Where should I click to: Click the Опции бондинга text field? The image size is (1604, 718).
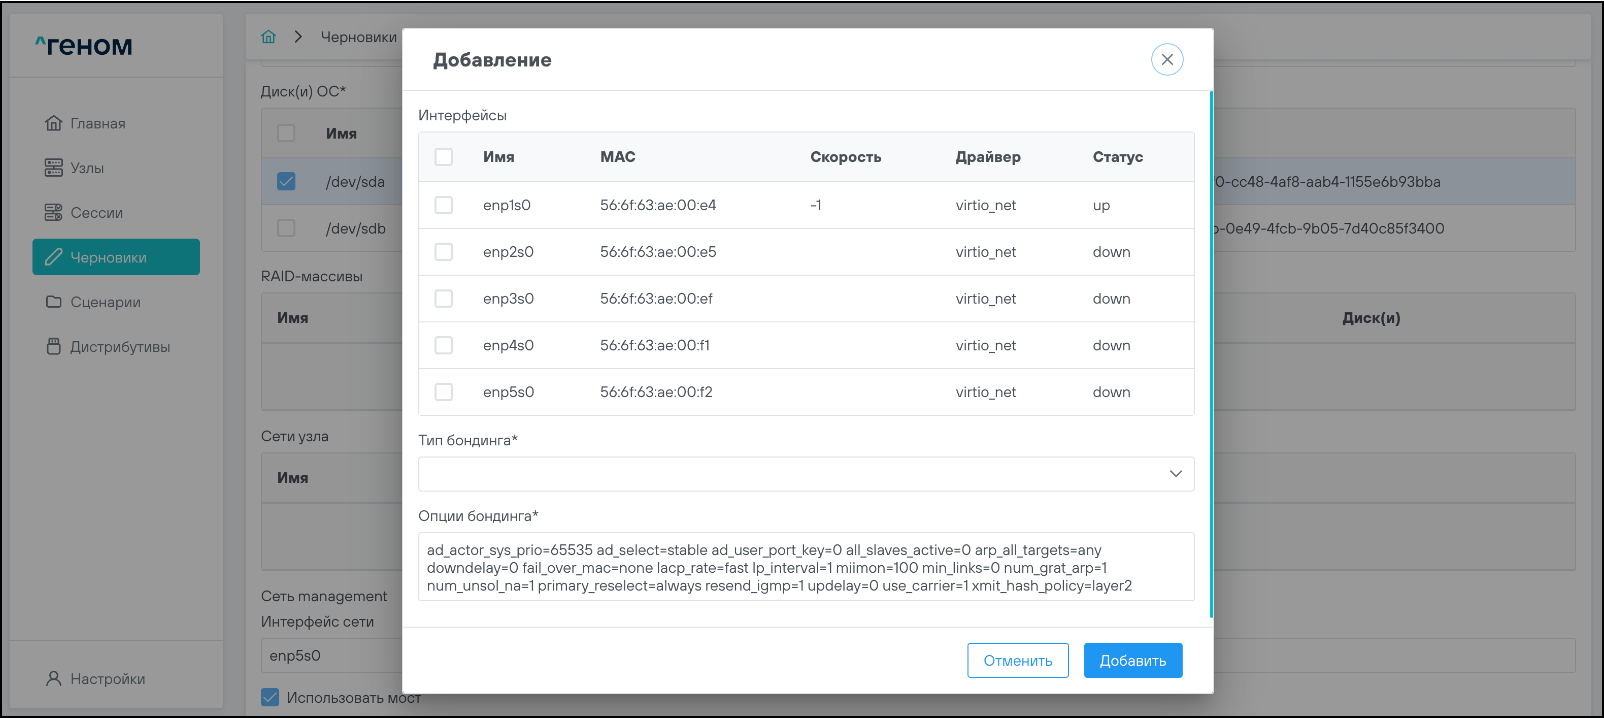(805, 567)
